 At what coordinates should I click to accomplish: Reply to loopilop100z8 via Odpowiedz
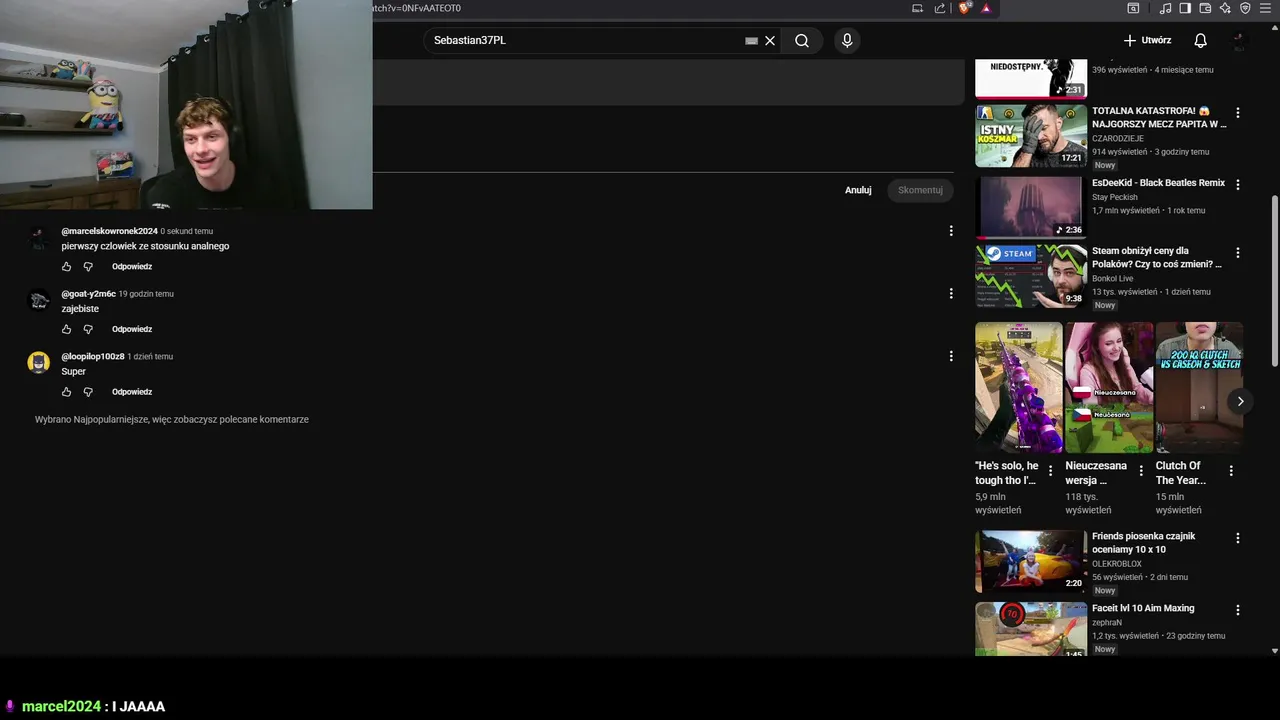tap(132, 392)
